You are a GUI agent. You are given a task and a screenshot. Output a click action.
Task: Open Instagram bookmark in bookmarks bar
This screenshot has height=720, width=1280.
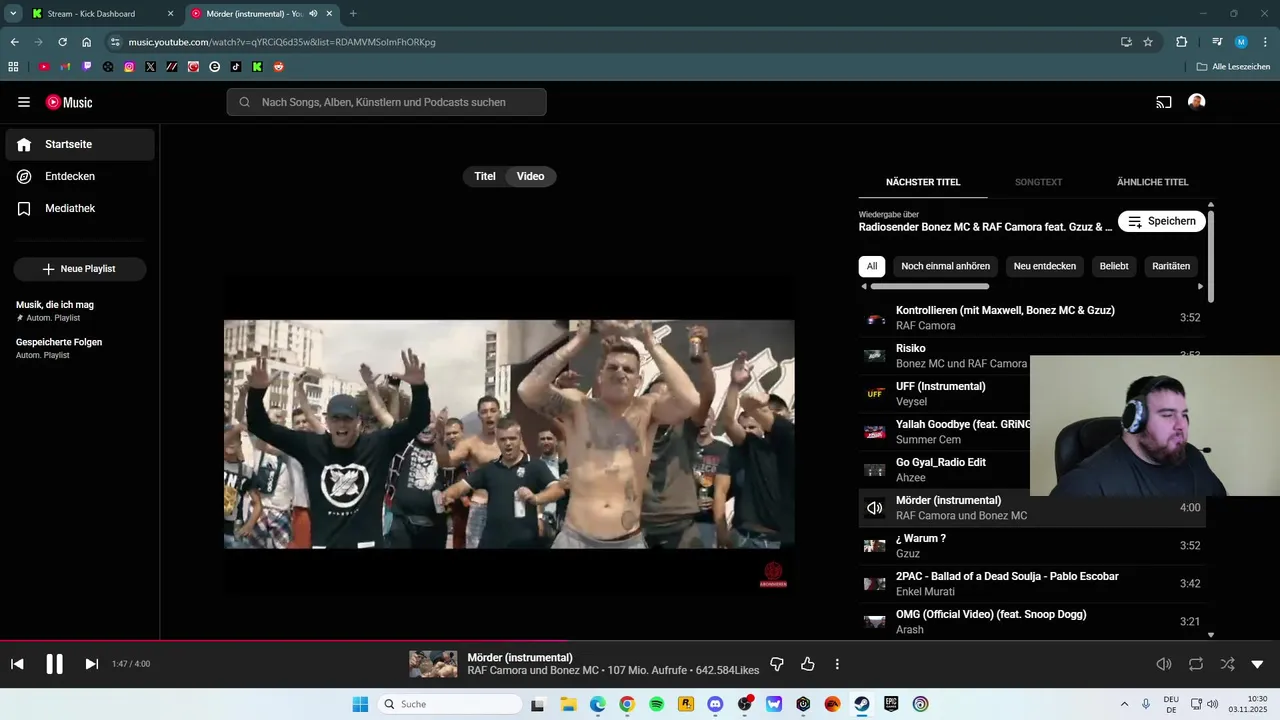129,67
